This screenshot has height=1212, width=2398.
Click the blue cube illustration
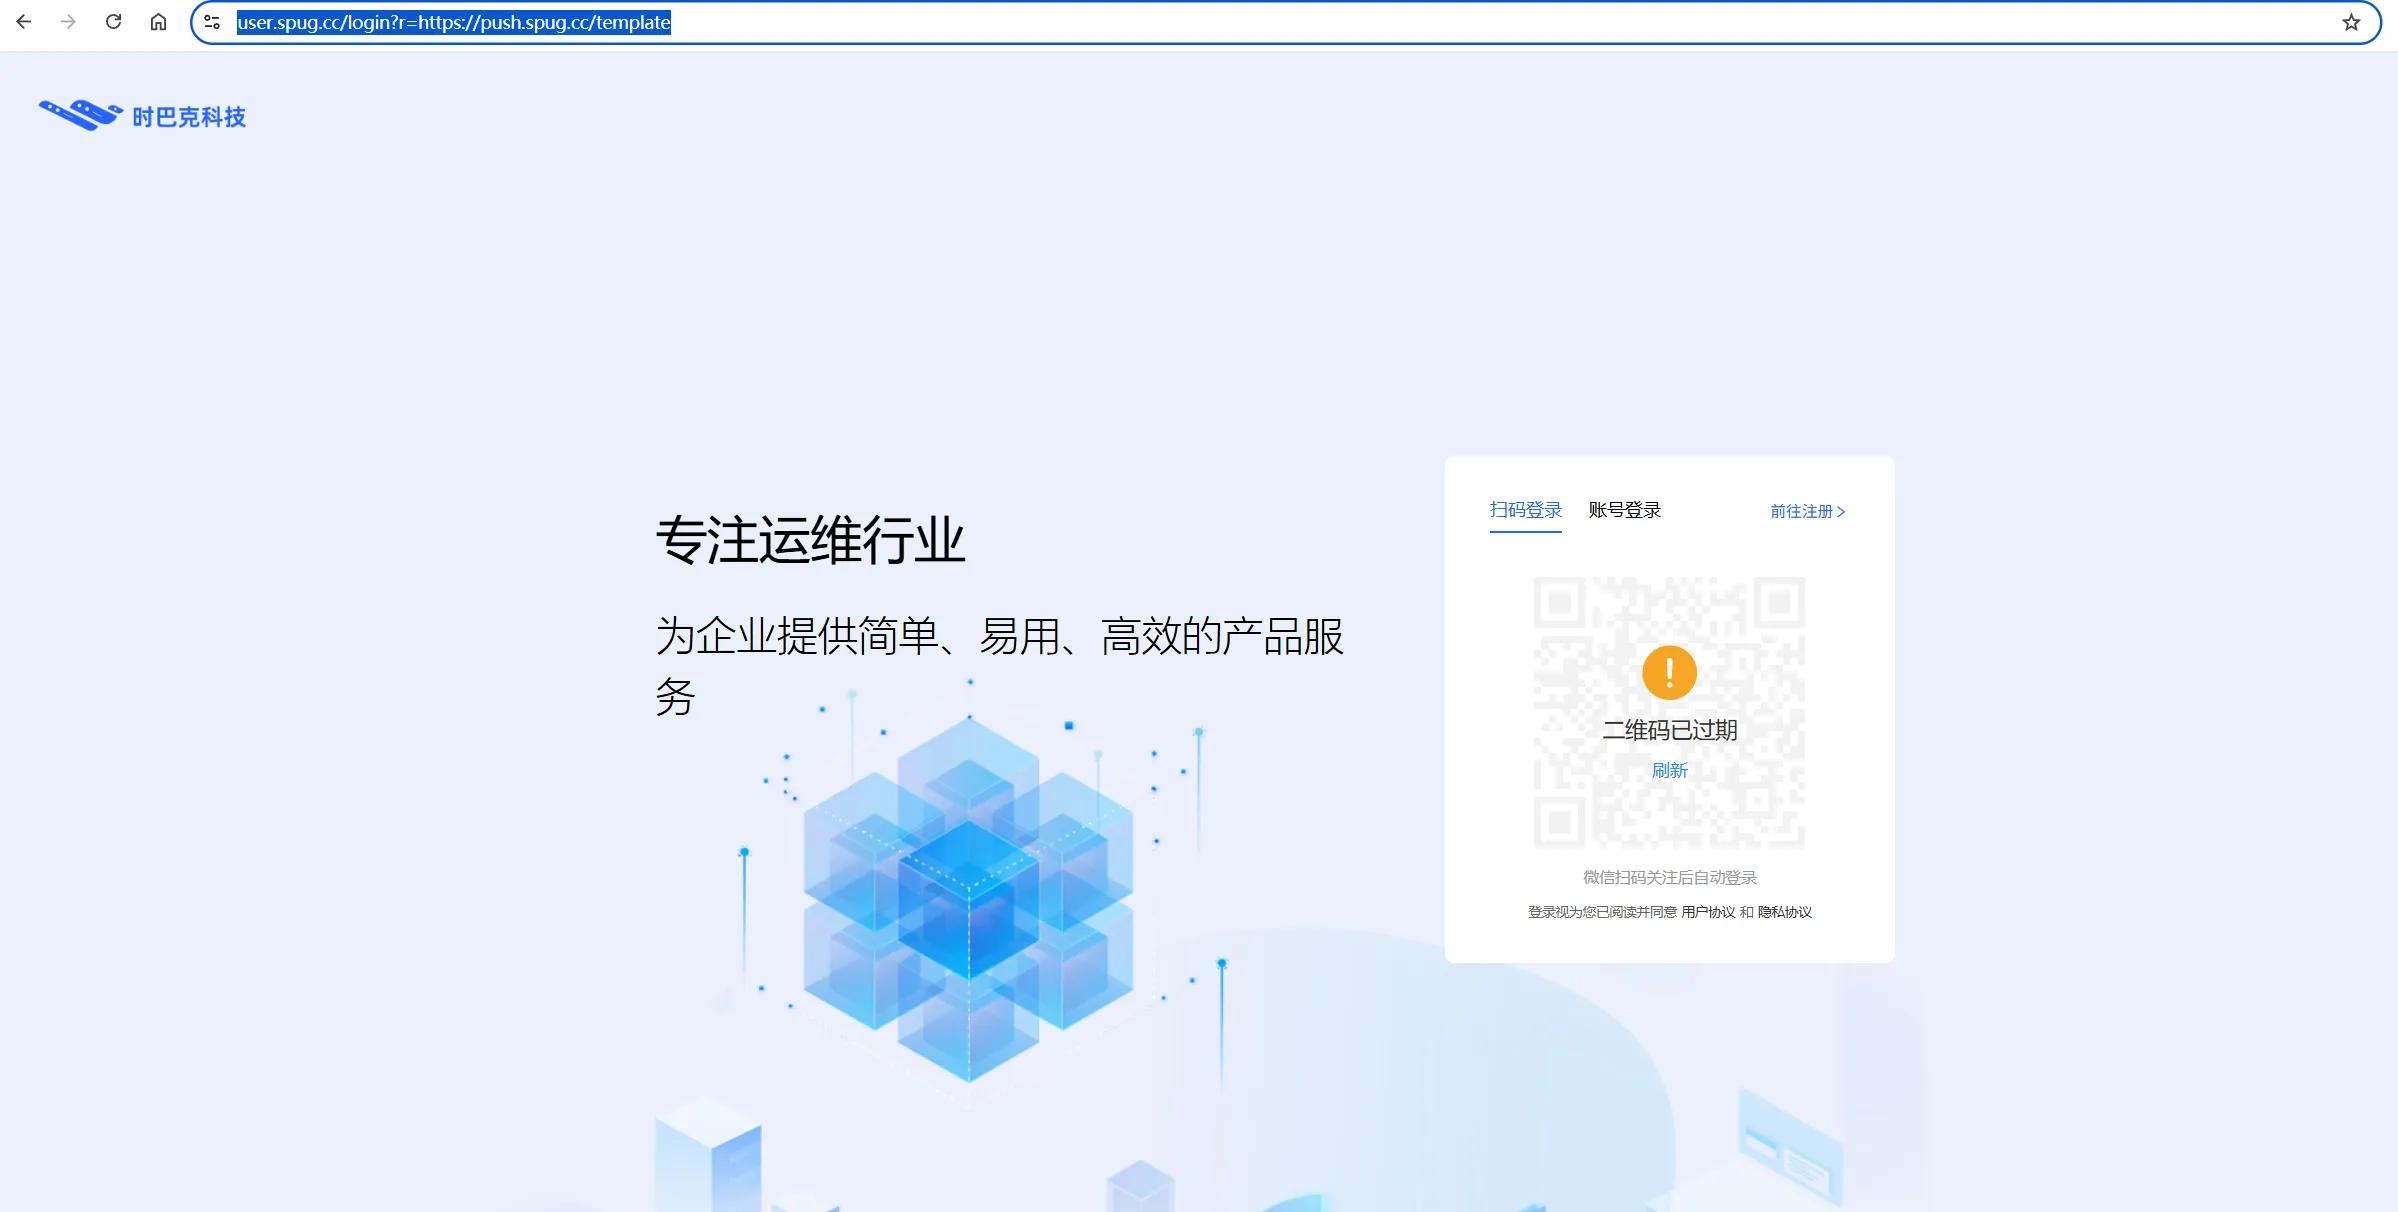[968, 900]
